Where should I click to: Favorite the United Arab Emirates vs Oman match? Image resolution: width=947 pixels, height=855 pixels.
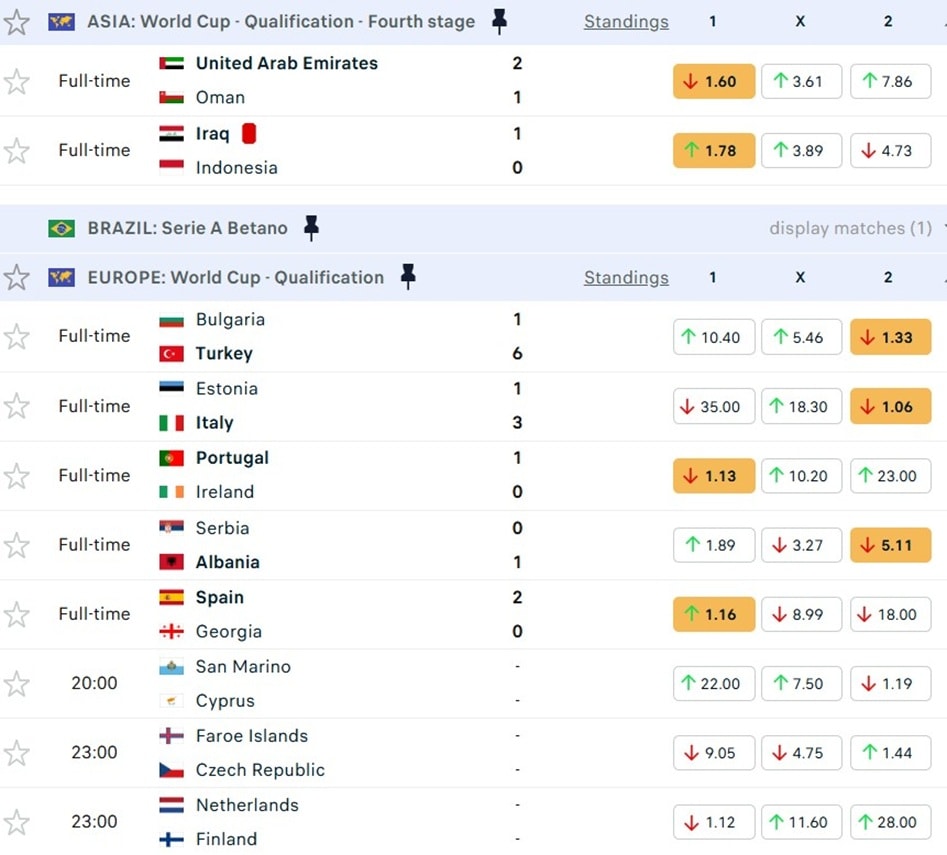point(17,81)
